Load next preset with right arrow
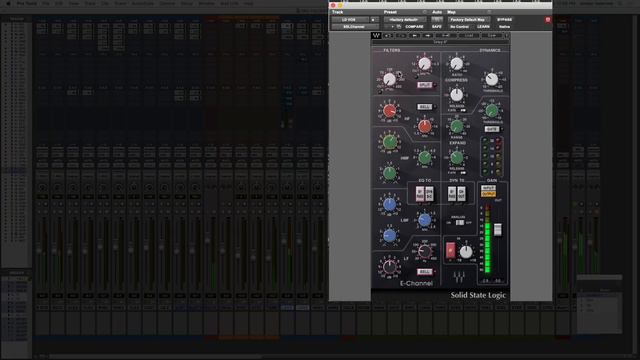Viewport: 640px width, 360px height. click(x=427, y=36)
